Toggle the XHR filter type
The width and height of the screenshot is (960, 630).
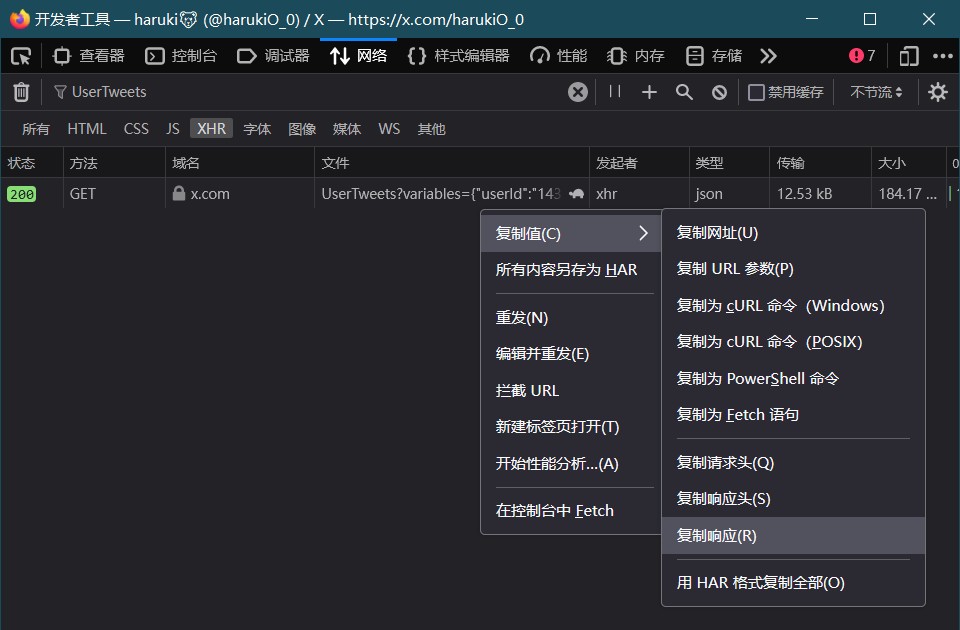click(211, 129)
